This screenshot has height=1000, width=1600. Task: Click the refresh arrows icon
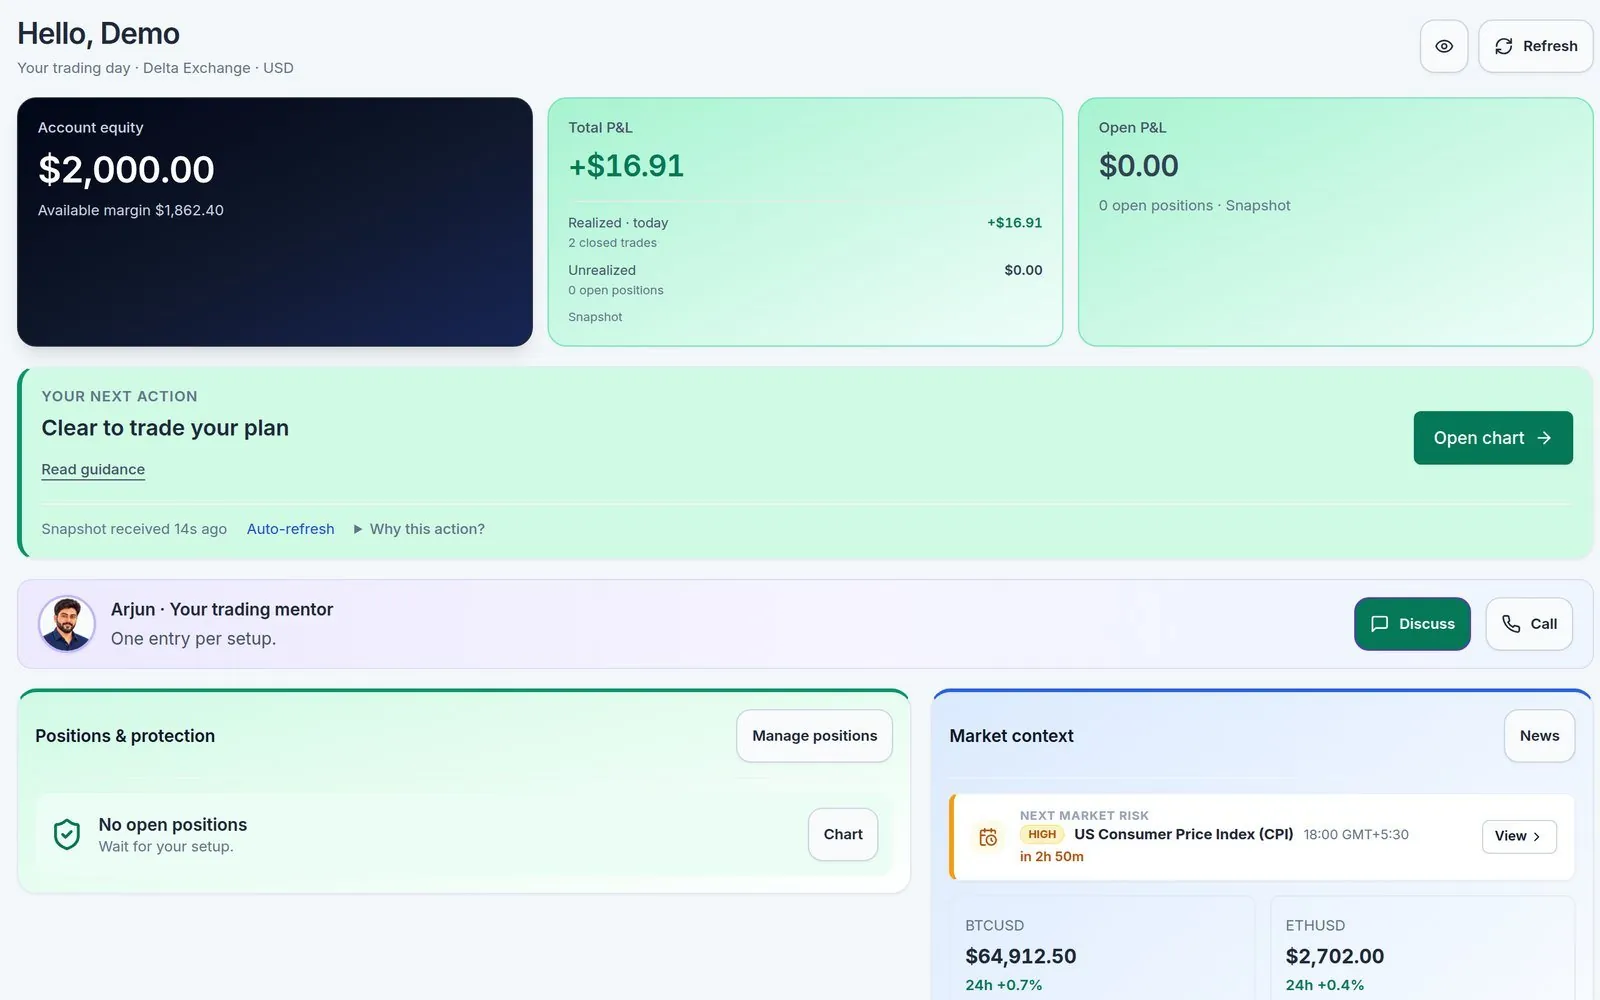click(x=1503, y=46)
